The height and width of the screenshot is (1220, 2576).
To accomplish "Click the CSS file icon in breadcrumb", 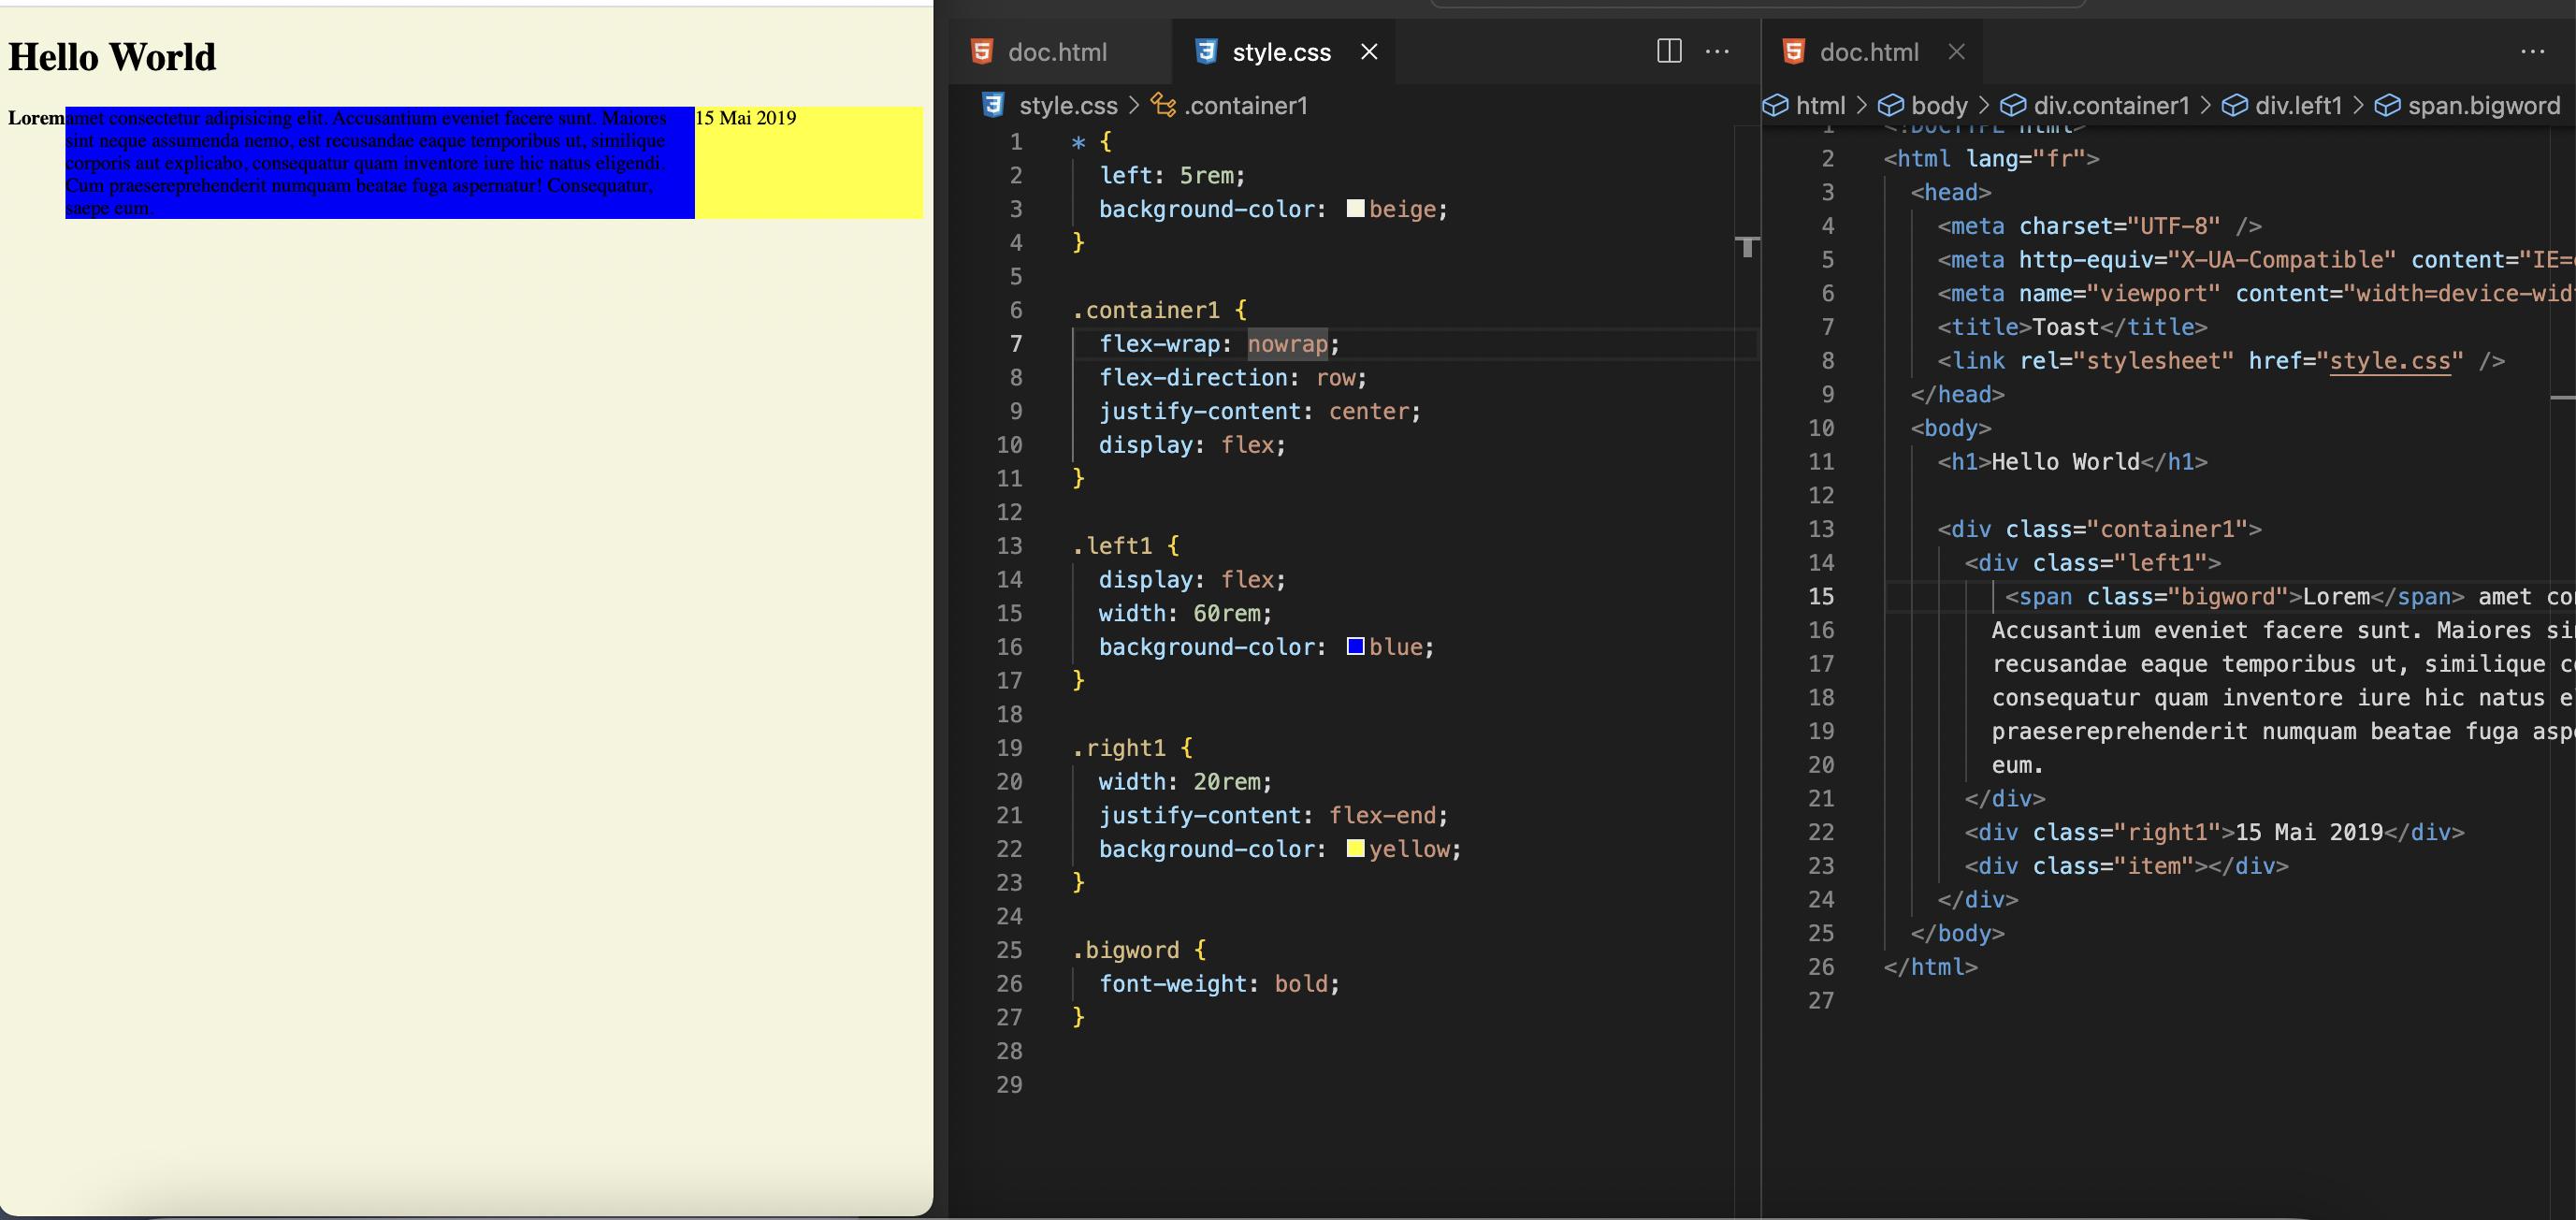I will click(993, 105).
